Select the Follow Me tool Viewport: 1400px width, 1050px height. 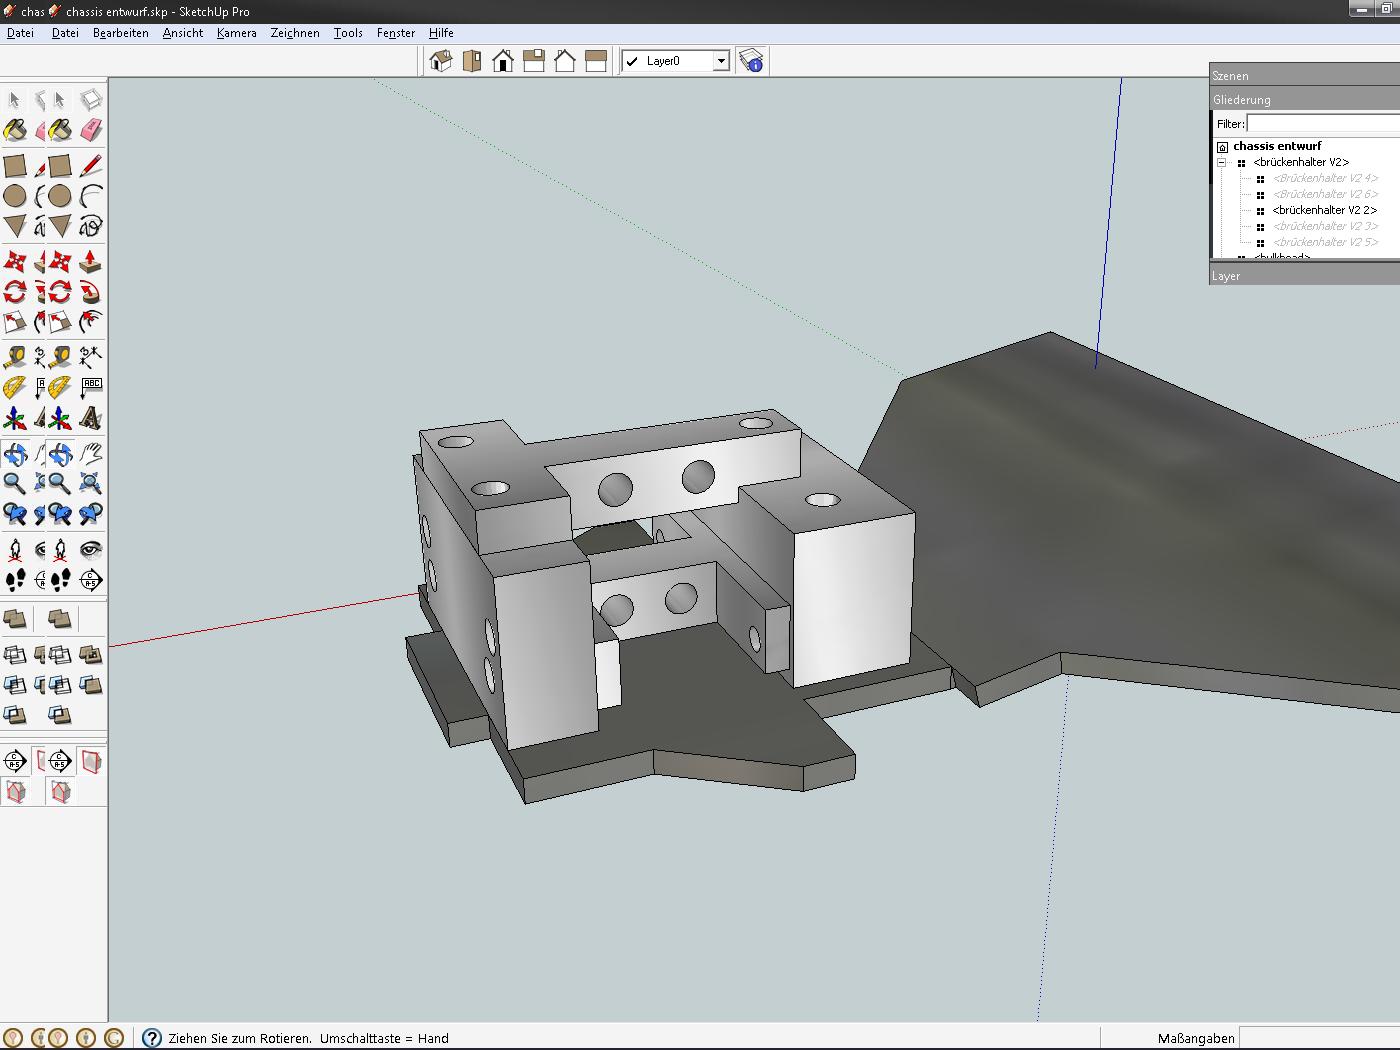91,291
